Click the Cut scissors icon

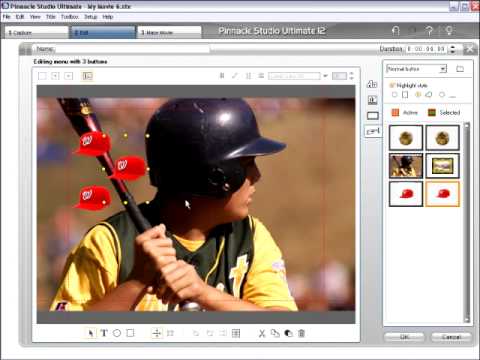point(262,333)
